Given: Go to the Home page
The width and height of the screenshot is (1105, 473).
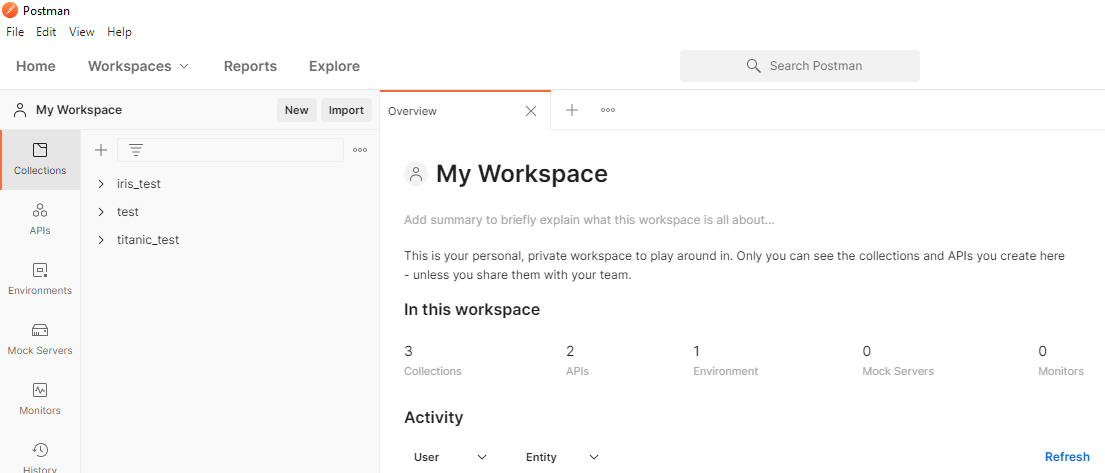Looking at the screenshot, I should (36, 66).
